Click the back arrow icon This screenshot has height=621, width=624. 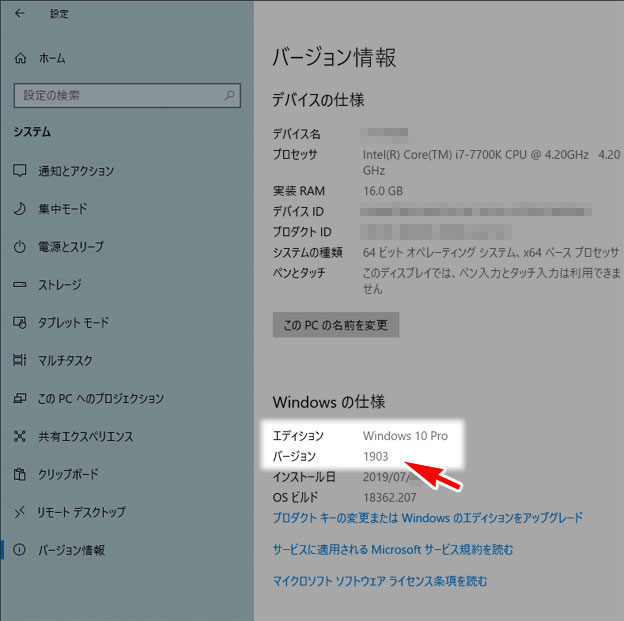pyautogui.click(x=19, y=14)
